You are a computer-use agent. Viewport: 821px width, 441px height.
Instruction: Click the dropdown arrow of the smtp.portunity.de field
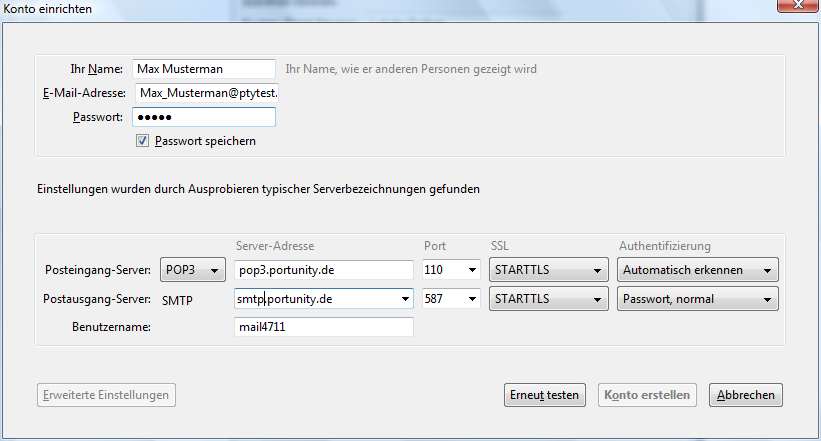[x=405, y=298]
